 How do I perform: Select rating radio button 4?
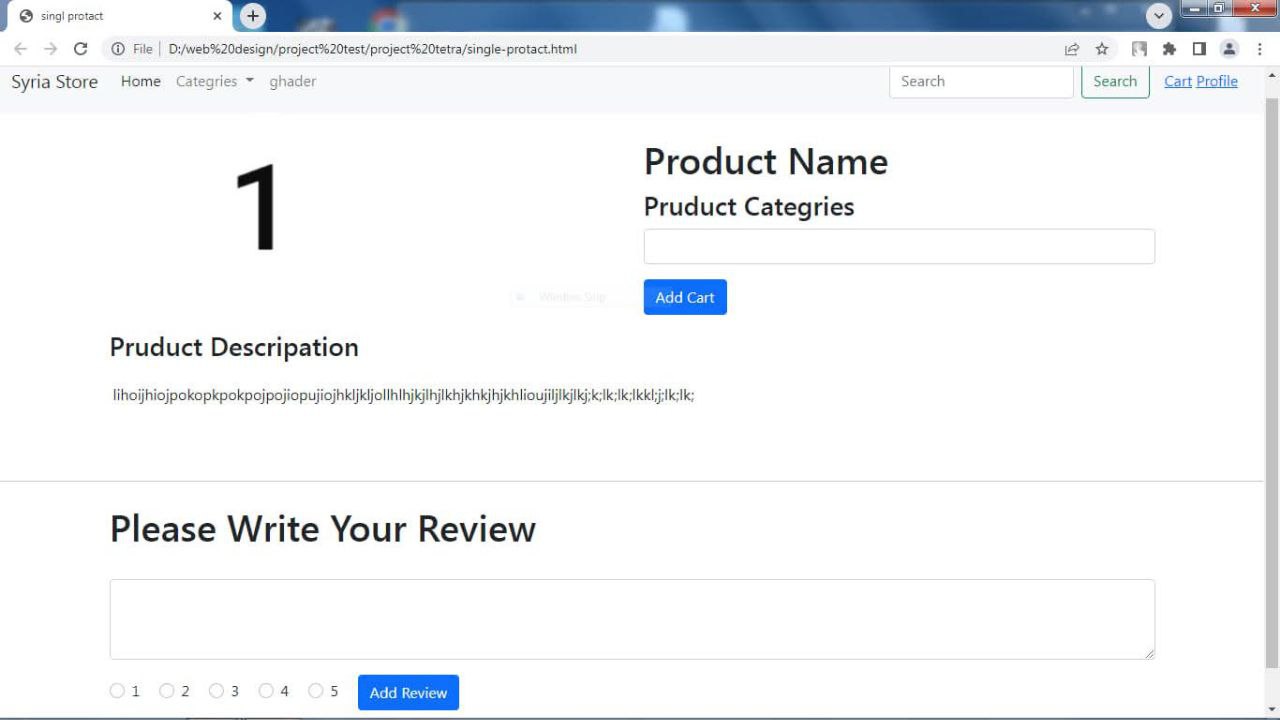(x=266, y=691)
